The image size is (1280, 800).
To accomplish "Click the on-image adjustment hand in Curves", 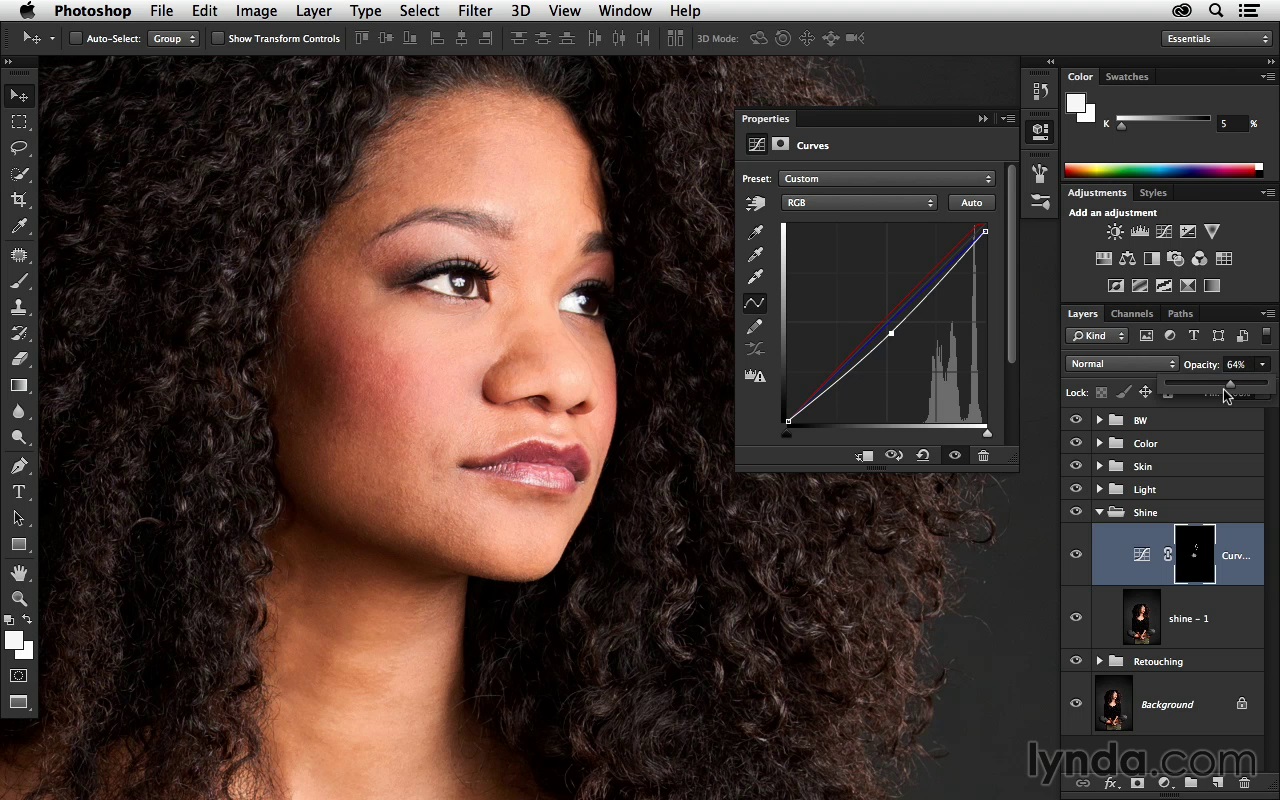I will tap(755, 203).
